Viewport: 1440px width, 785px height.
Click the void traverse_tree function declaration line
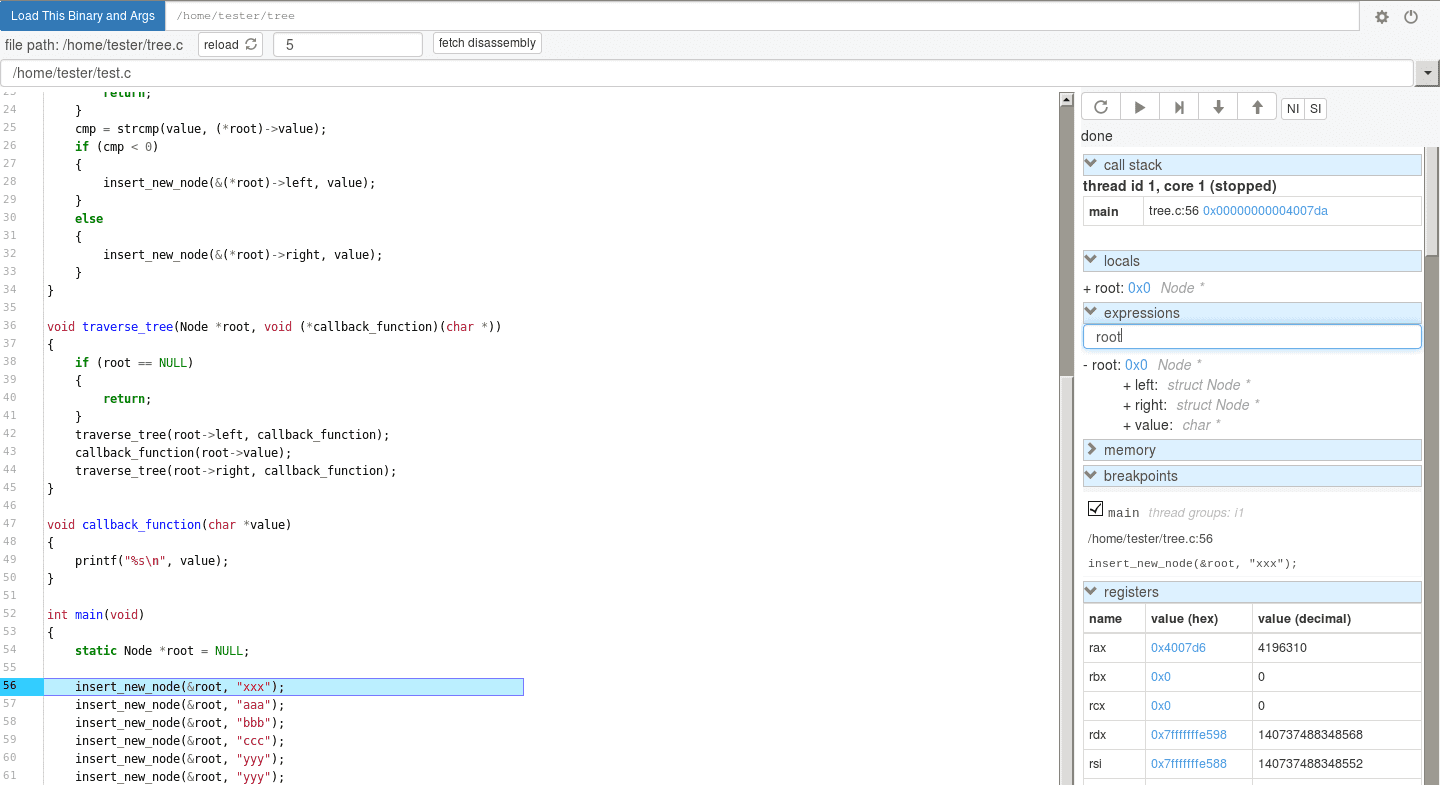[x=274, y=327]
